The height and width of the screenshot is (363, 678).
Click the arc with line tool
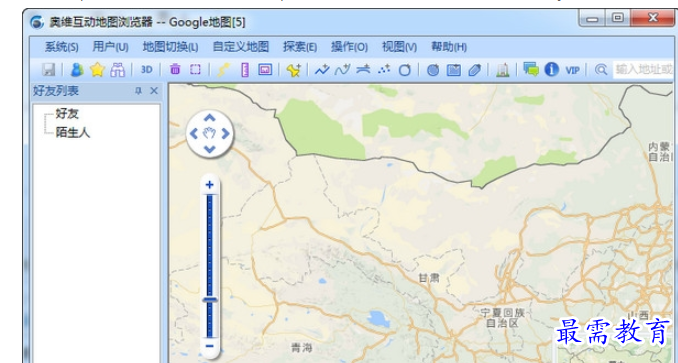pos(363,69)
